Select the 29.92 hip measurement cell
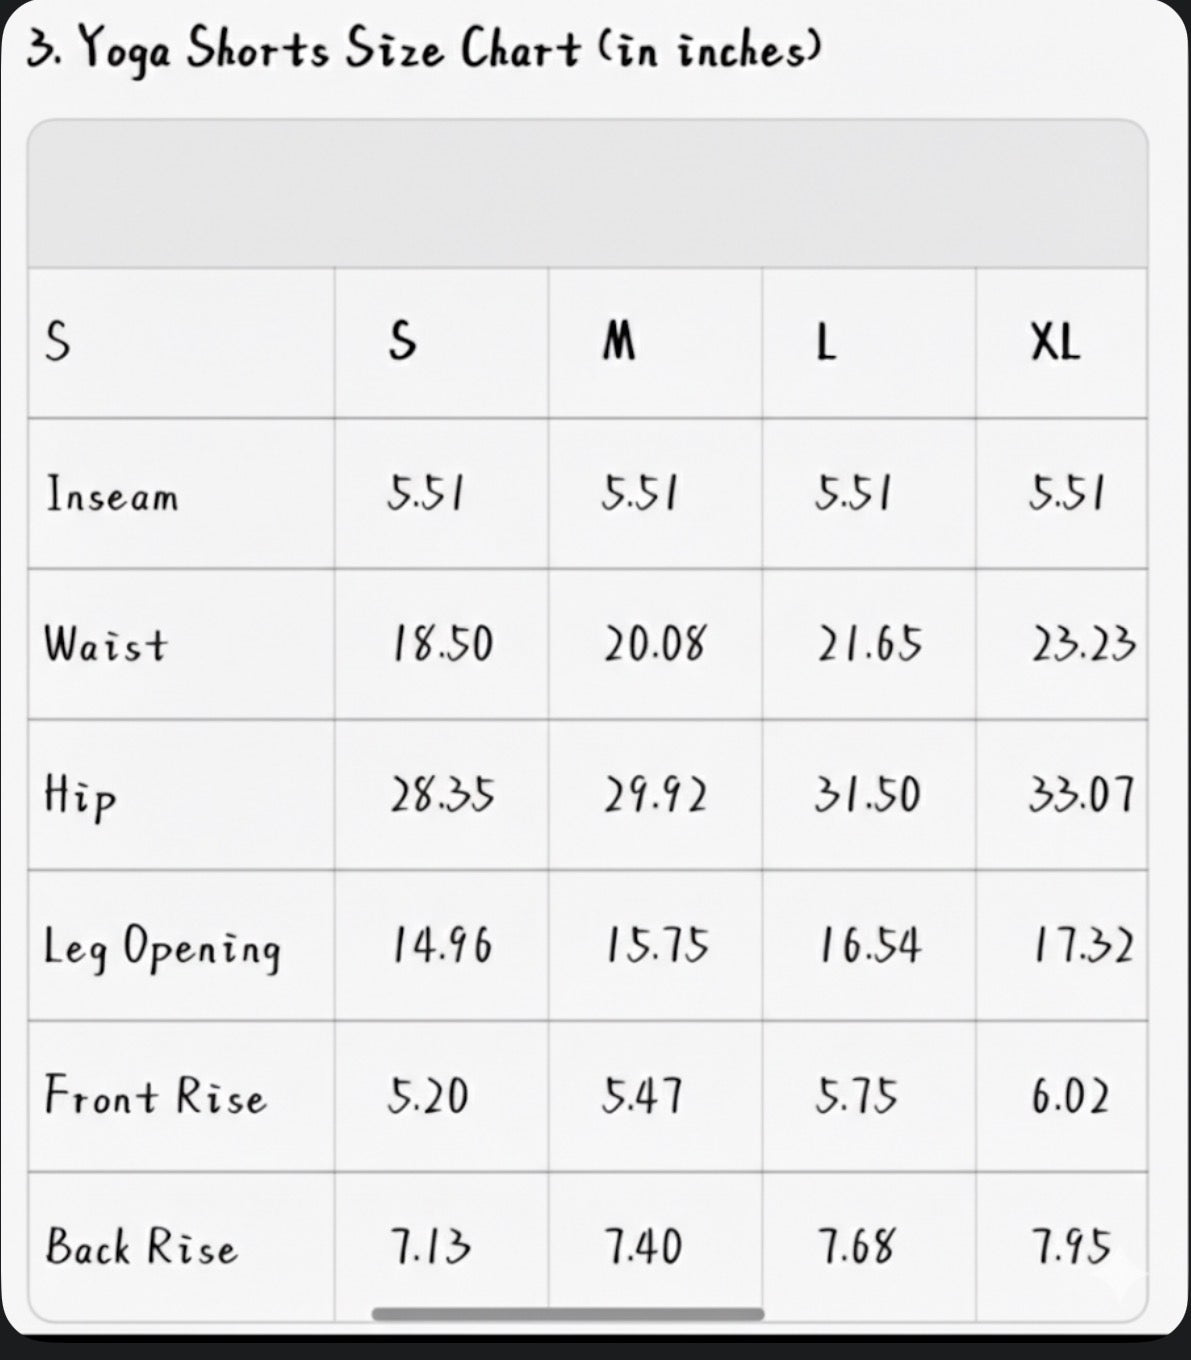The image size is (1191, 1360). tap(655, 796)
